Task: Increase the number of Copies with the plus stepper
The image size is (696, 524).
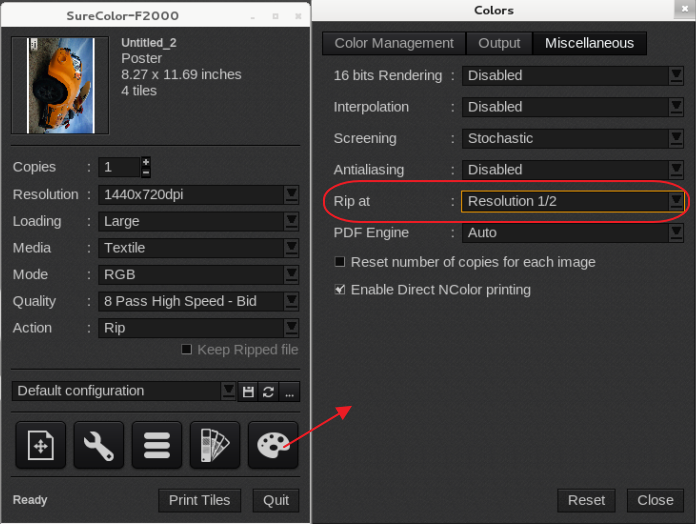Action: pos(146,162)
